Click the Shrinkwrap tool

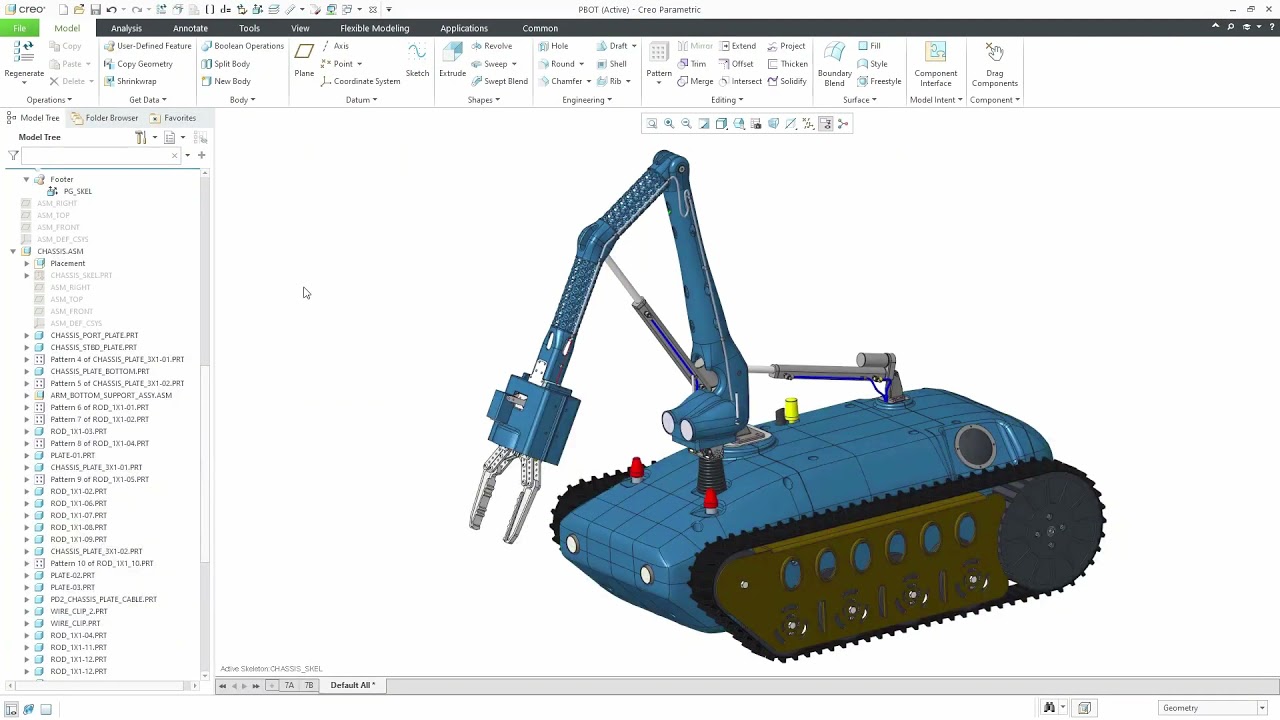130,81
